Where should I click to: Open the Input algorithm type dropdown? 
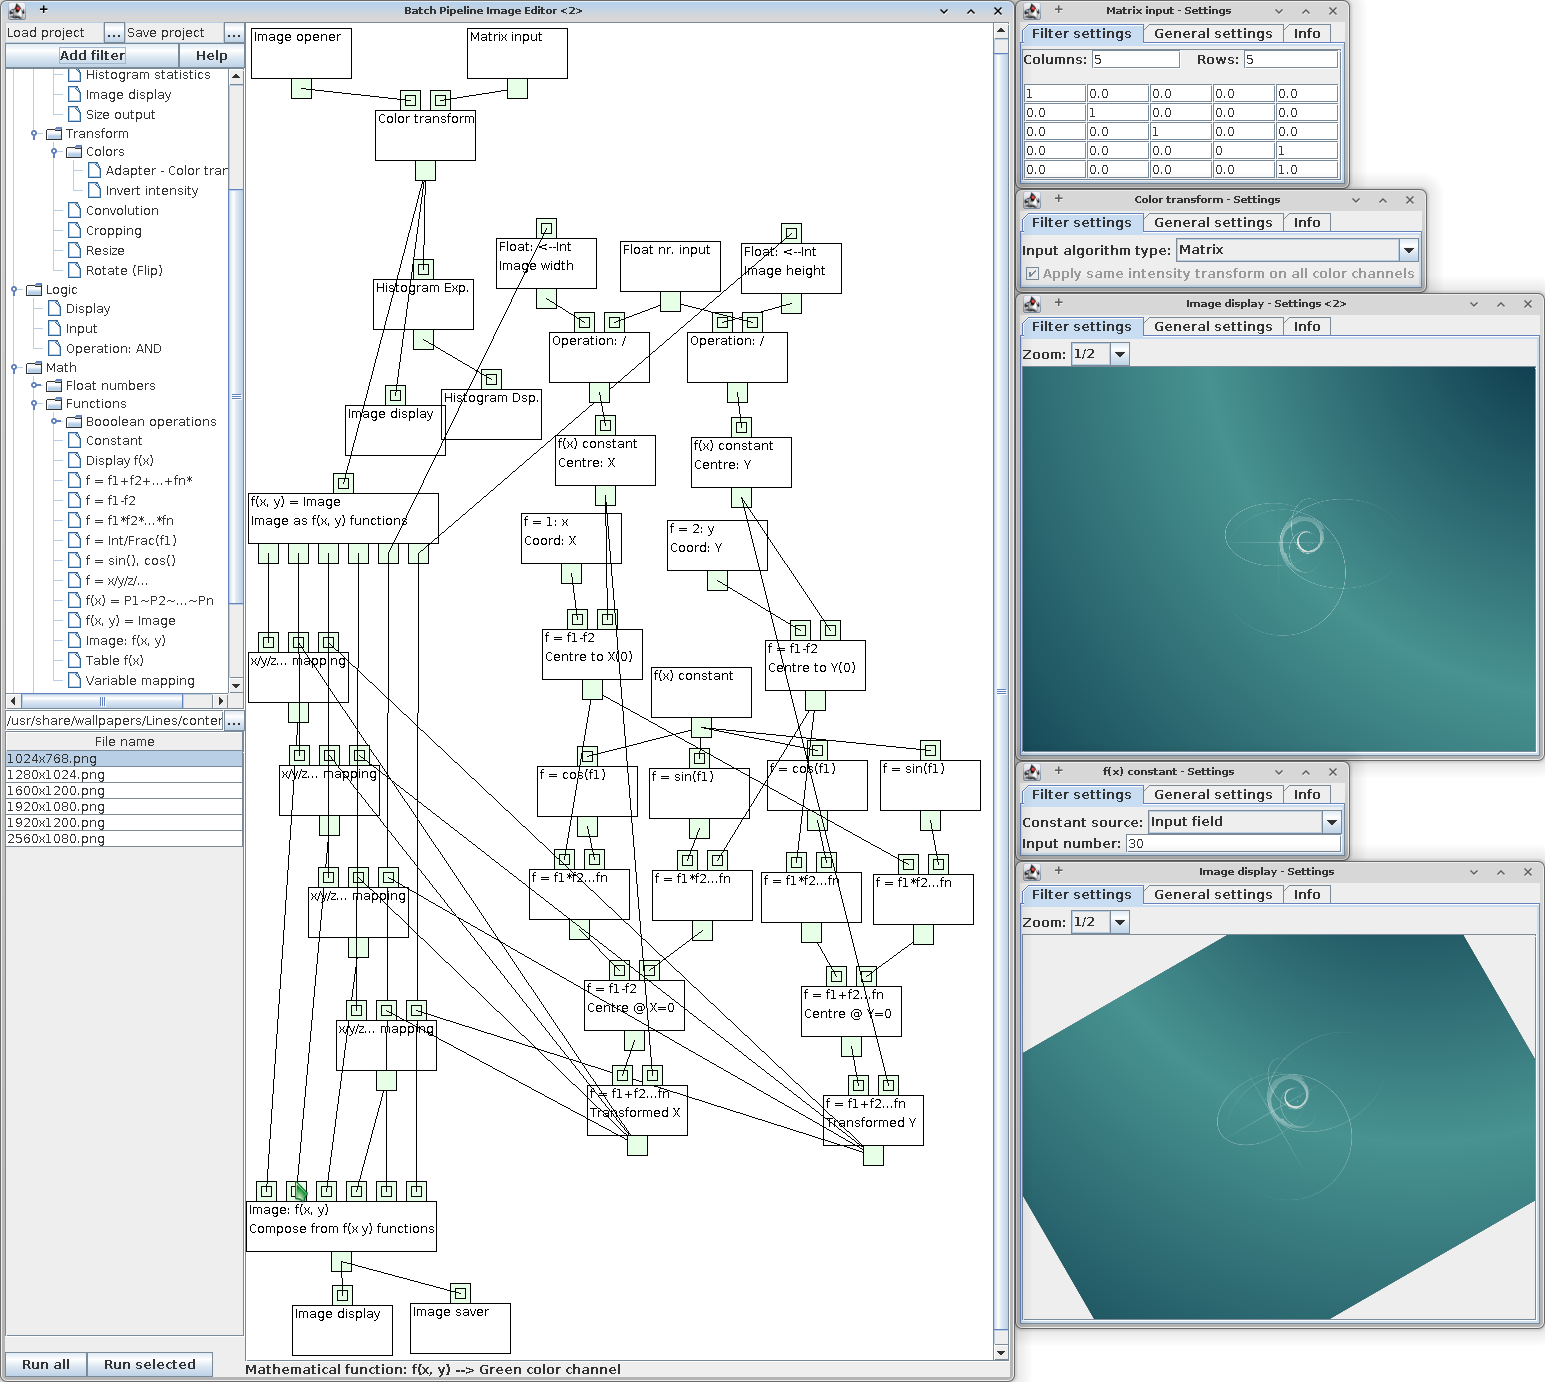pos(1408,250)
